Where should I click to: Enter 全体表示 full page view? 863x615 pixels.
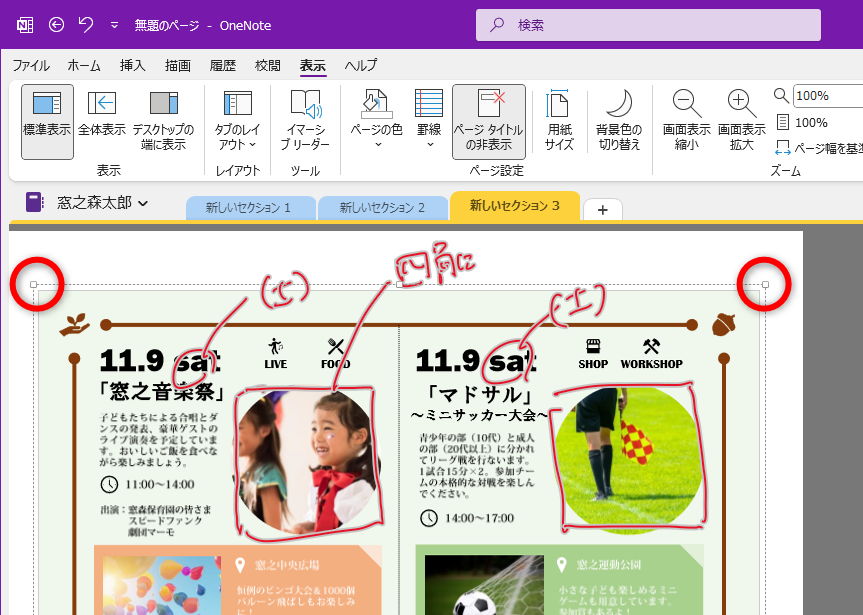(x=101, y=115)
